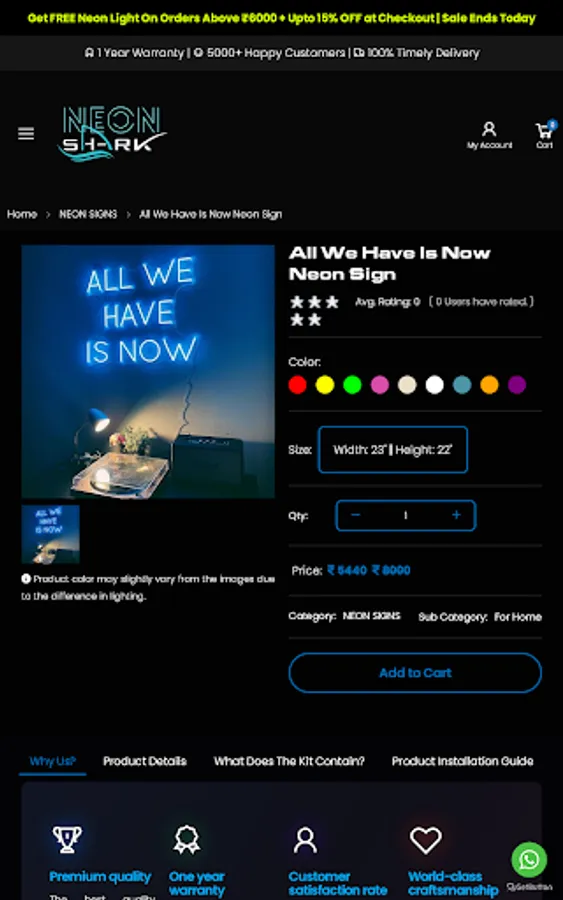Viewport: 563px width, 900px height.
Task: Open the Product Installation Guide tab
Action: click(463, 761)
